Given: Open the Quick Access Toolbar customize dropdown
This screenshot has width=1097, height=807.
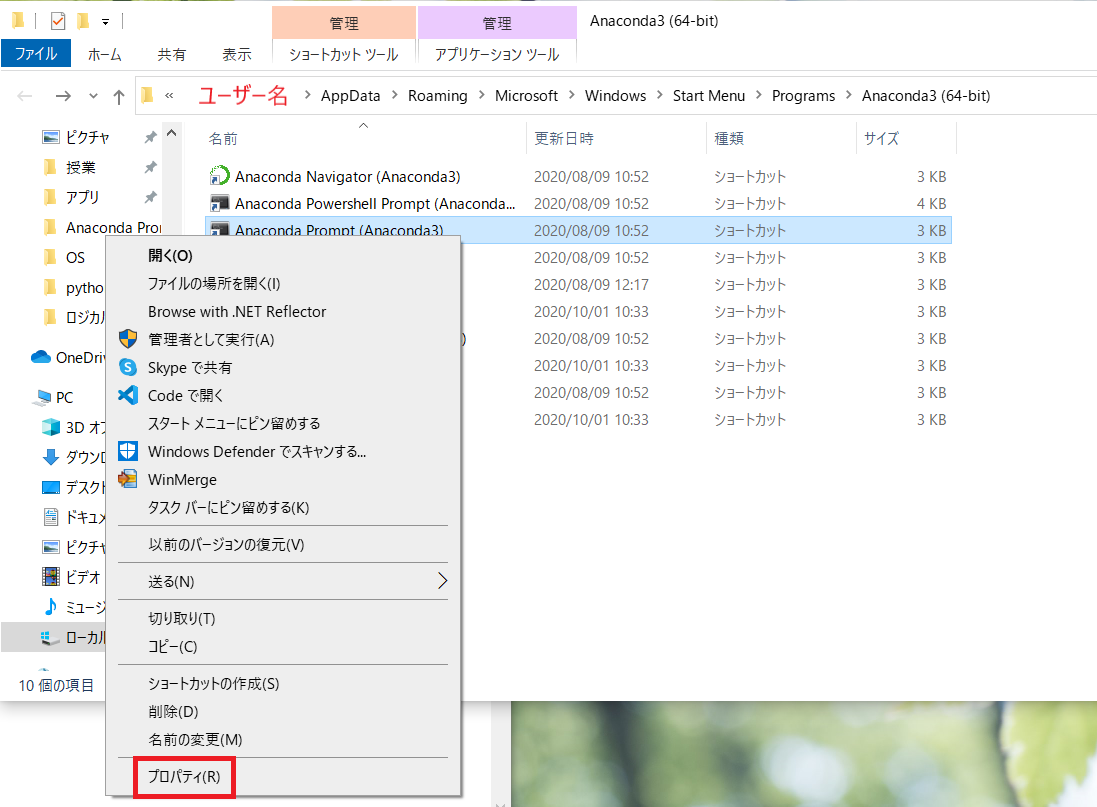Looking at the screenshot, I should [105, 22].
